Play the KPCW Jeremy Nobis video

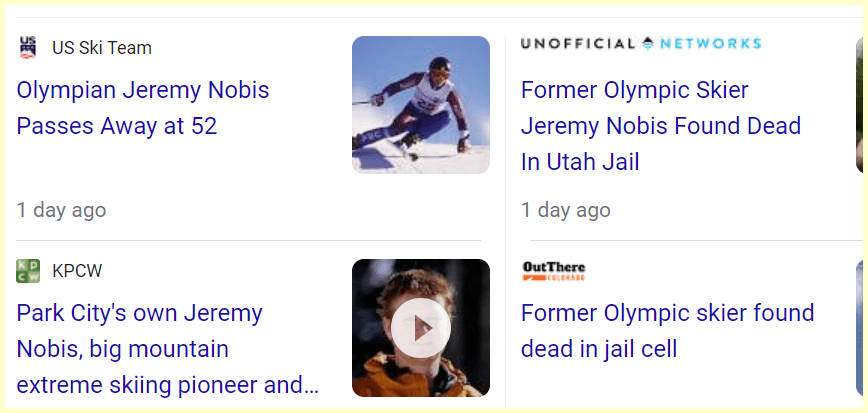[x=421, y=328]
